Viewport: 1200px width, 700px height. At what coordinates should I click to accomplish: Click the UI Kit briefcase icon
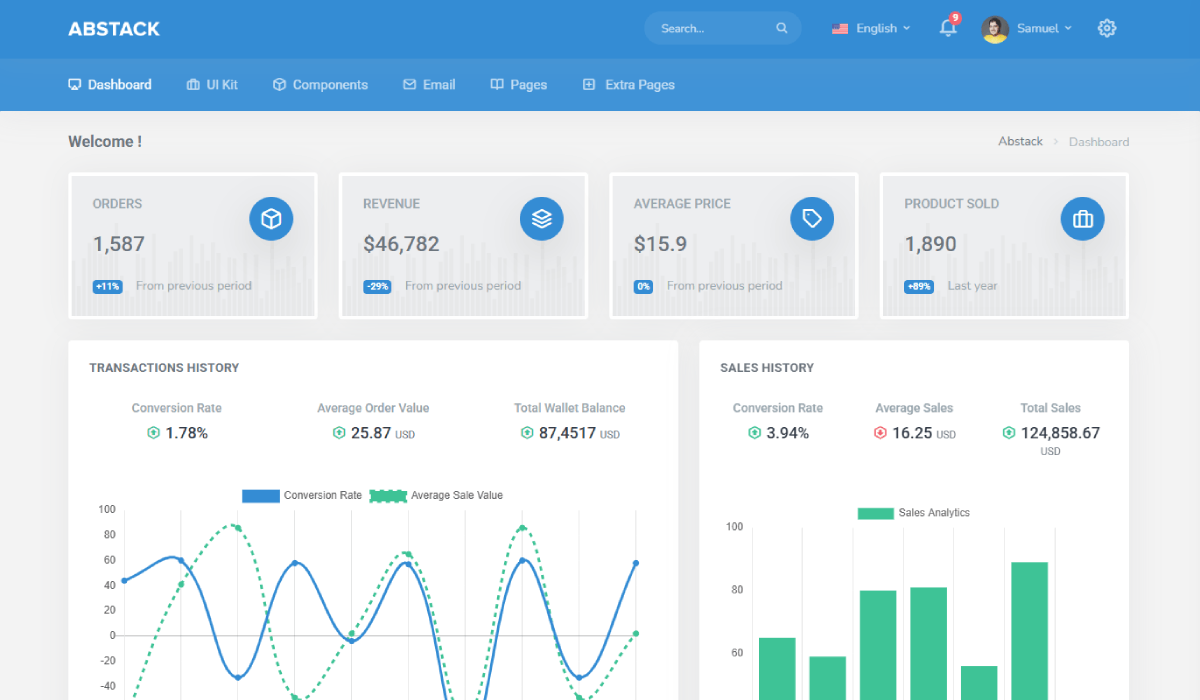tap(193, 85)
